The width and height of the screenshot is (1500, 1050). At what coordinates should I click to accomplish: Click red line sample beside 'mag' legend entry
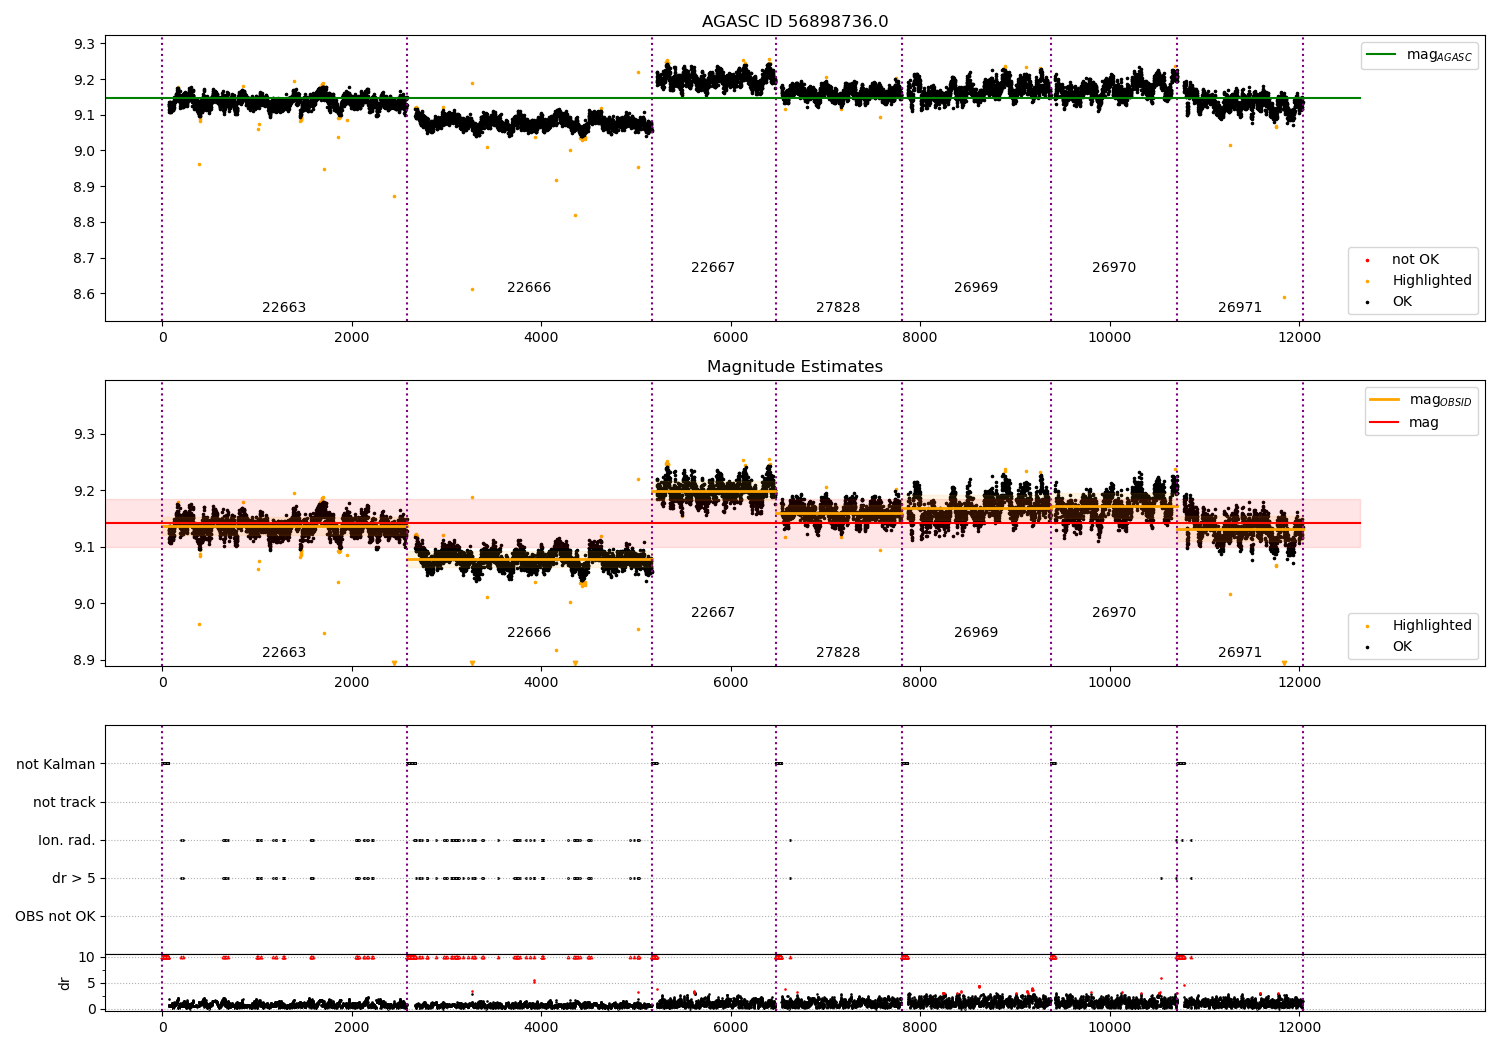pos(1384,422)
